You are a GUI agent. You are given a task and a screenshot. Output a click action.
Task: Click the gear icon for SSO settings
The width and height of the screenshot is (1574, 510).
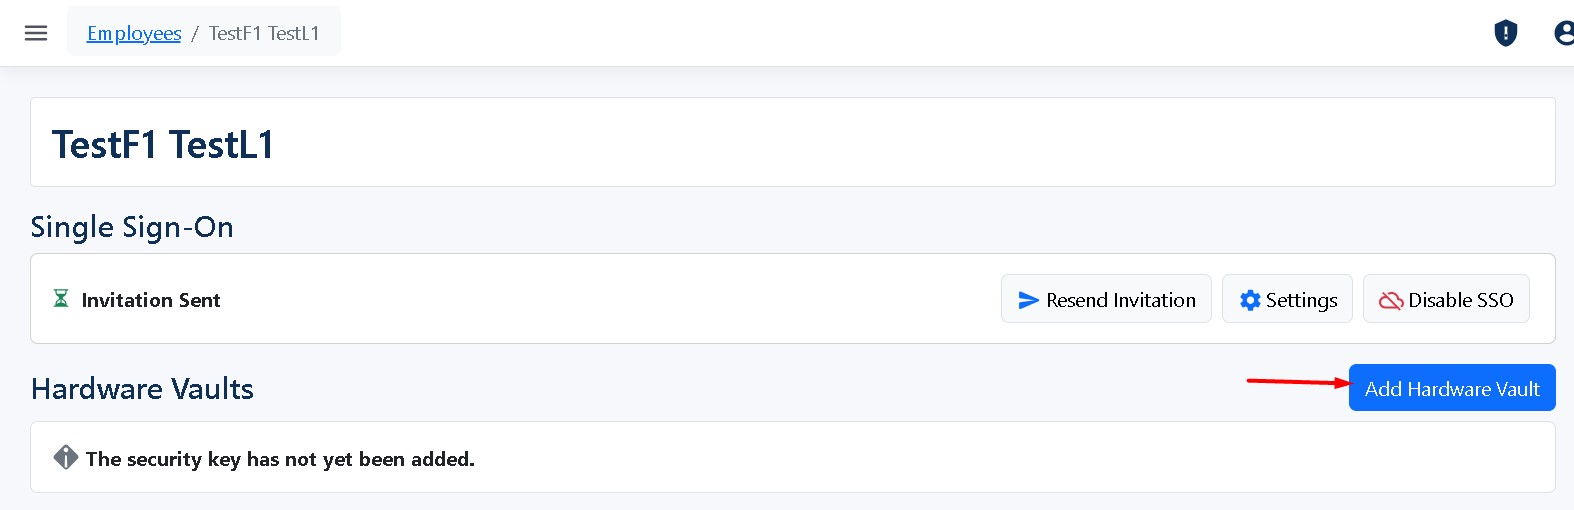point(1250,300)
